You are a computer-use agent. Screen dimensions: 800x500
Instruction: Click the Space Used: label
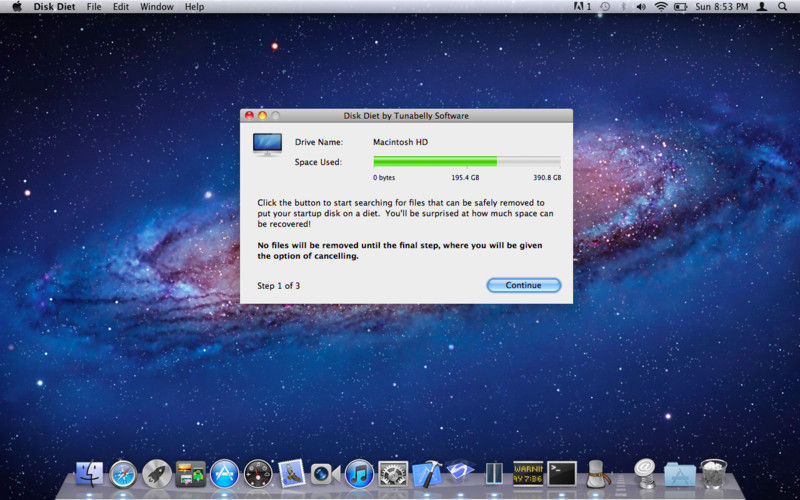[318, 162]
